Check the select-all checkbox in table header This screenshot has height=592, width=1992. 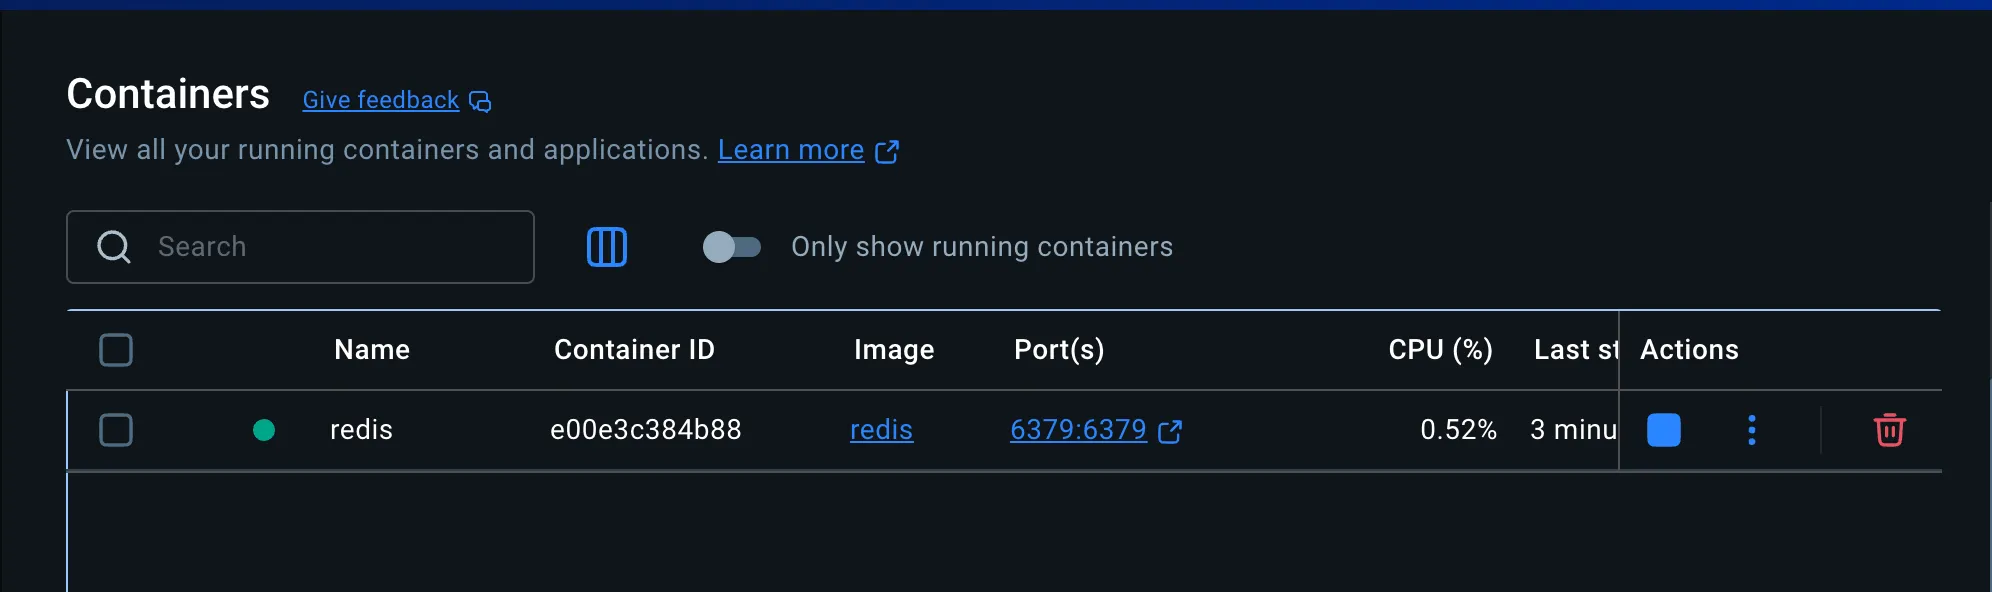(116, 350)
